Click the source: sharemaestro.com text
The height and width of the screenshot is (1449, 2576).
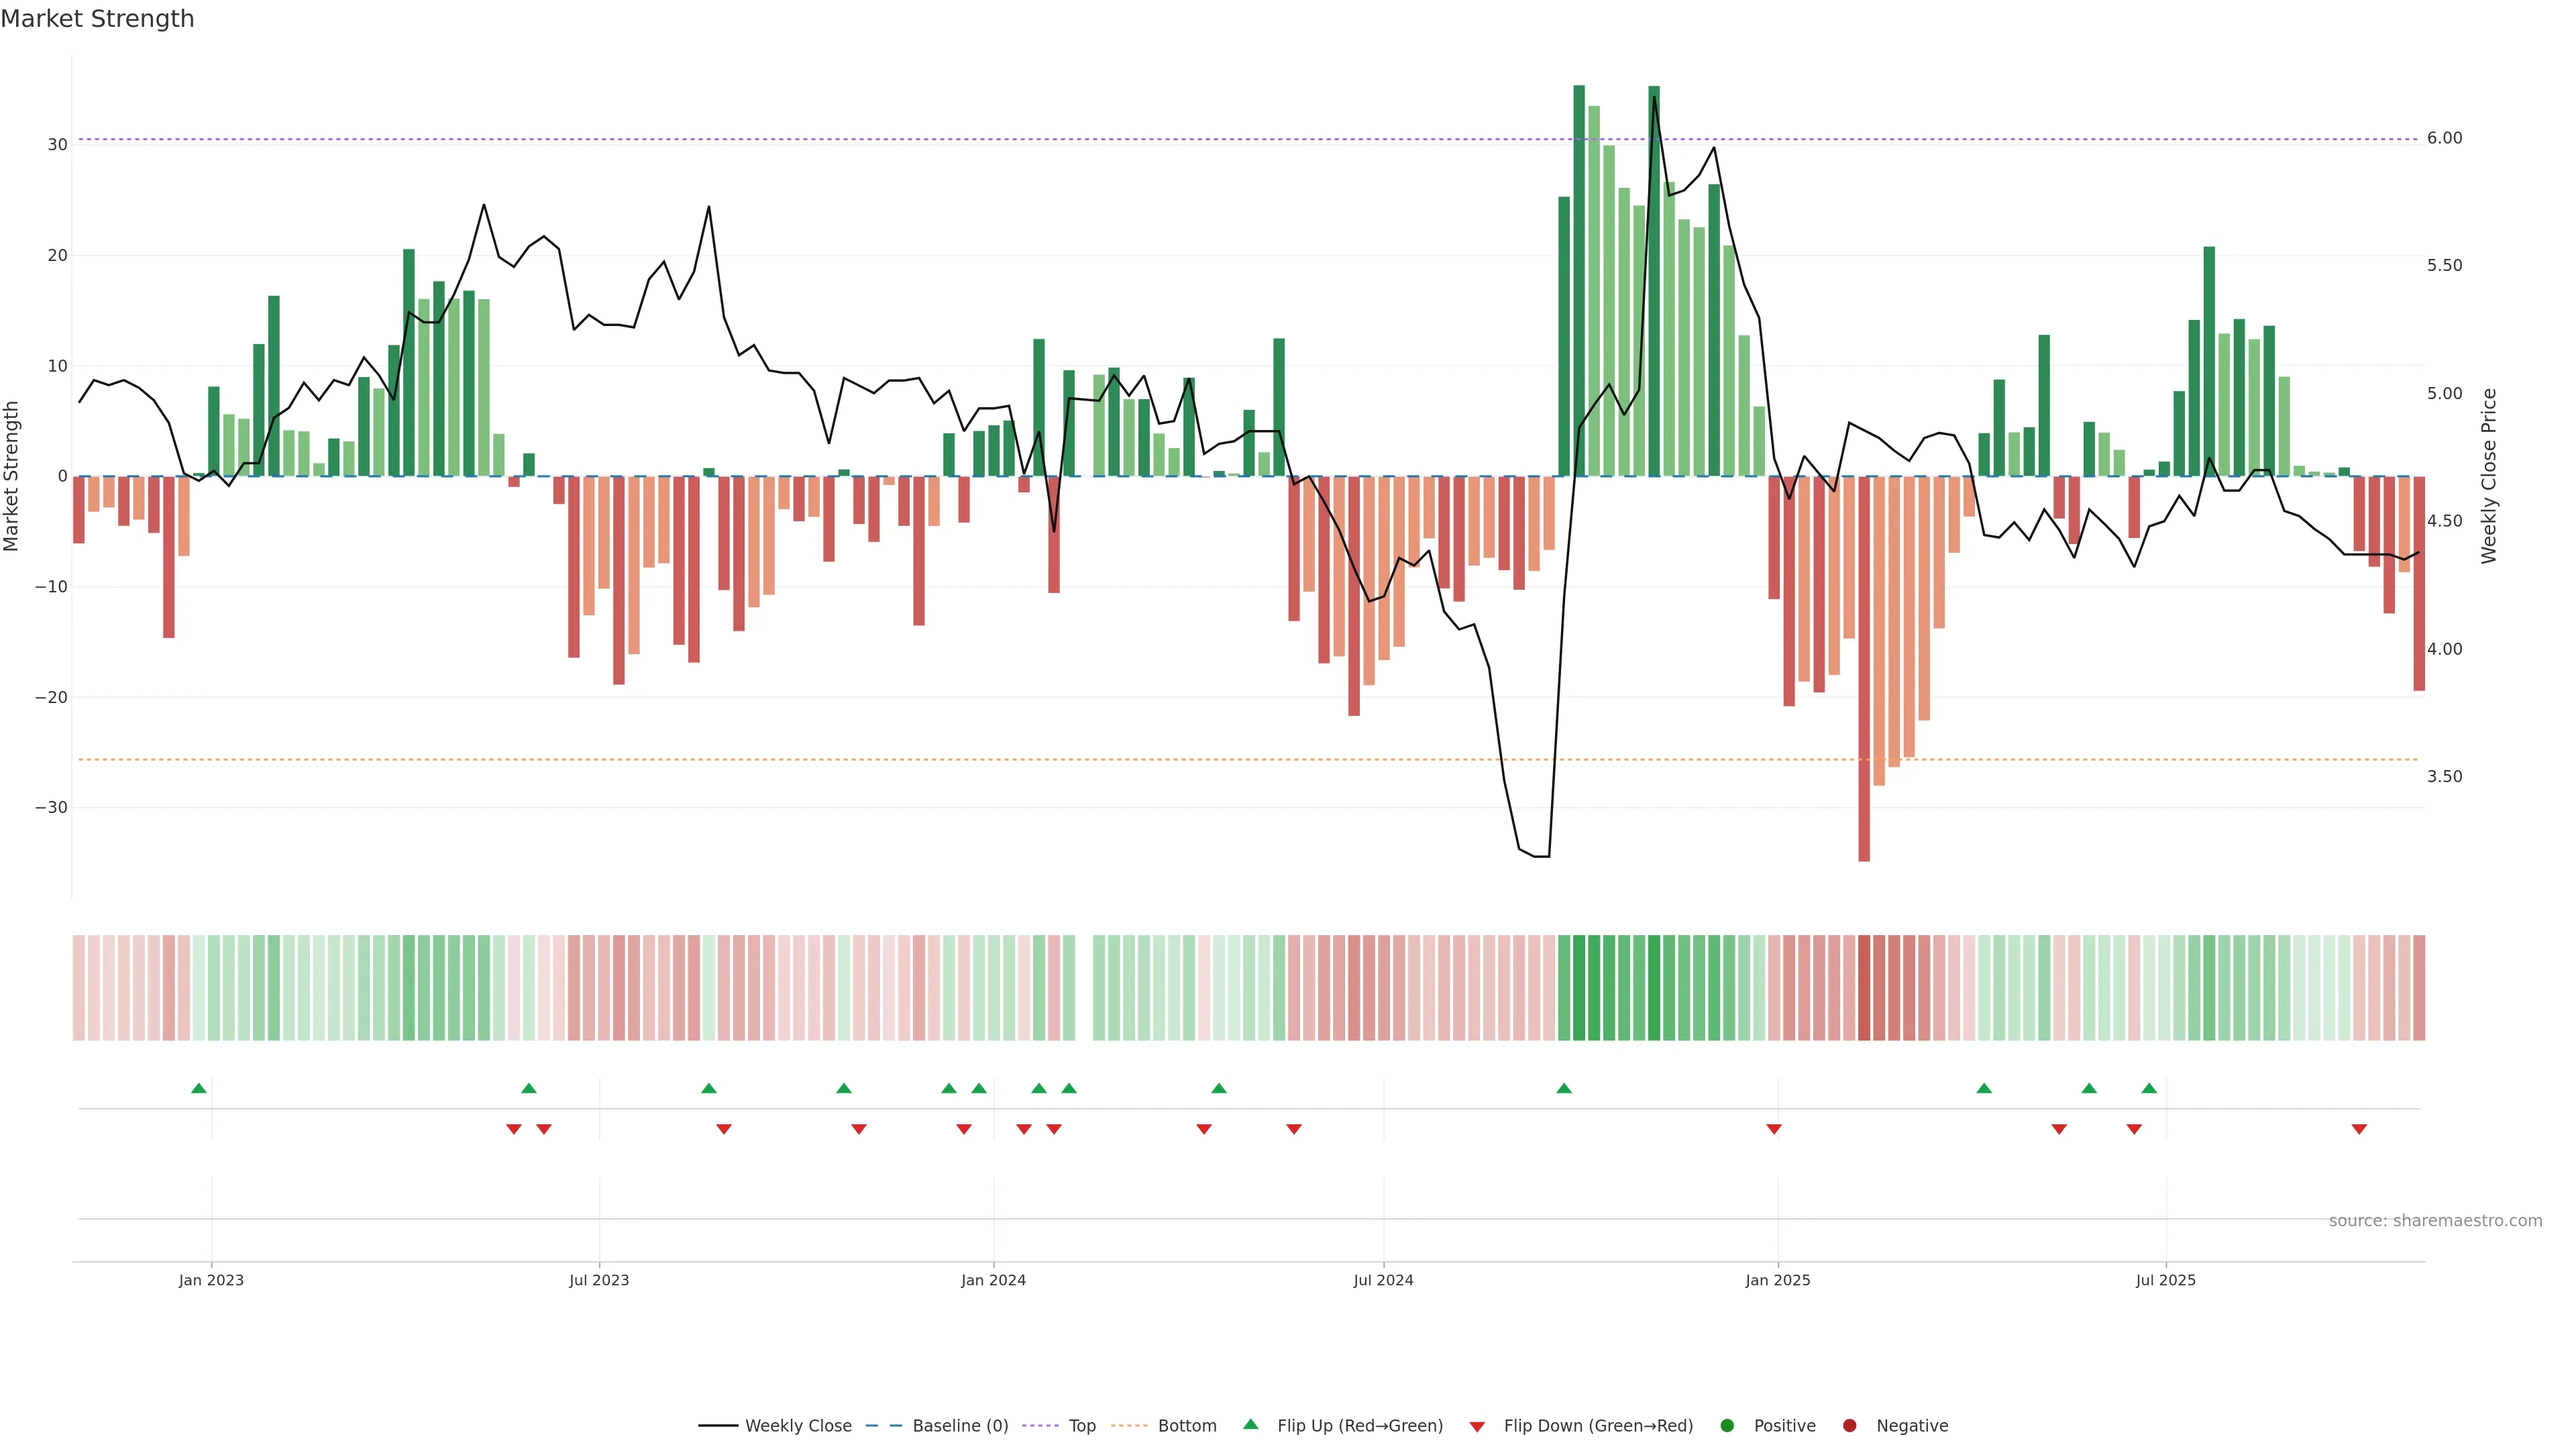(2435, 1221)
